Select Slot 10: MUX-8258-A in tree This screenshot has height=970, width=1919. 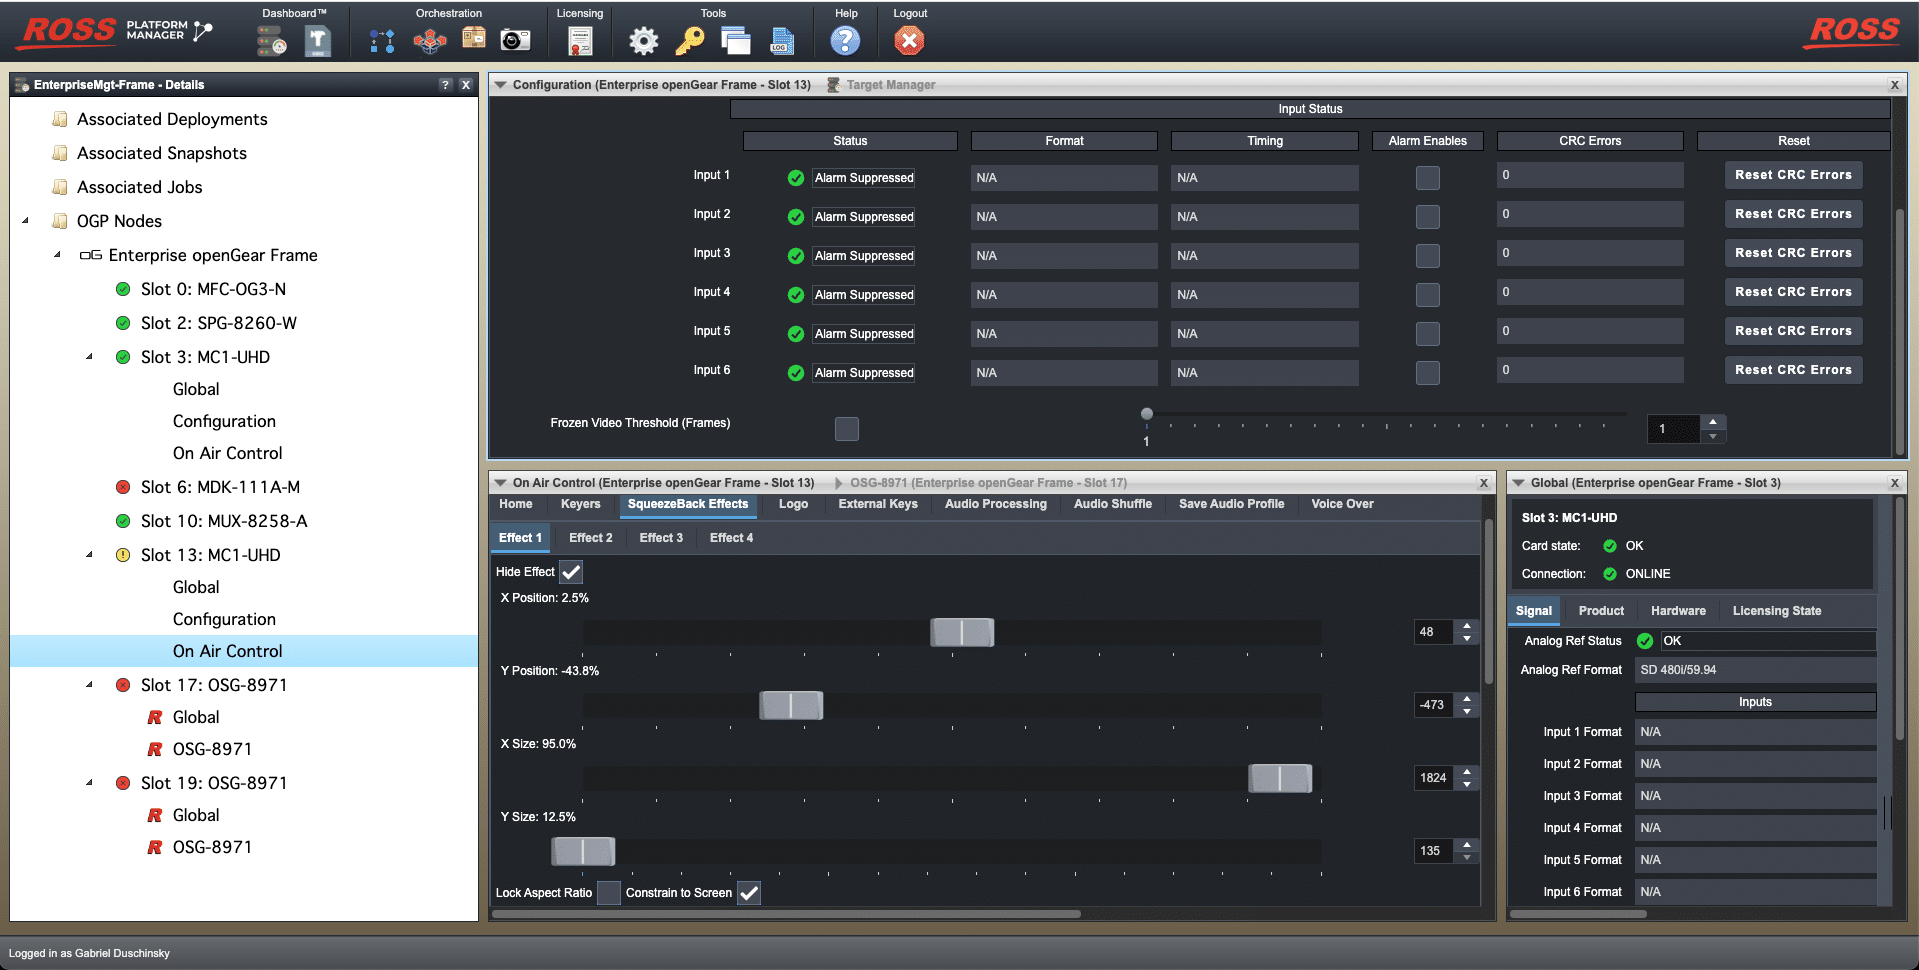pos(224,521)
